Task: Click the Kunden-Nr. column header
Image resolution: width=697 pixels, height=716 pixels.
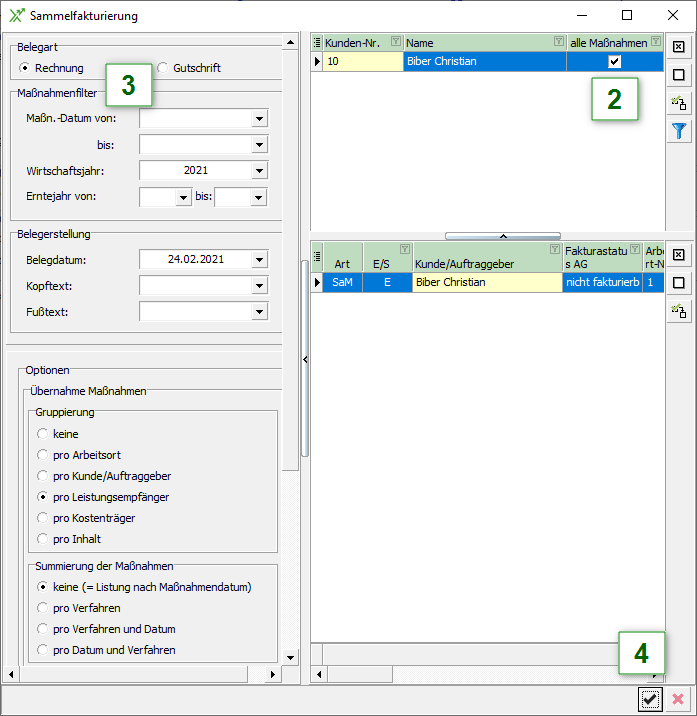Action: click(x=353, y=42)
